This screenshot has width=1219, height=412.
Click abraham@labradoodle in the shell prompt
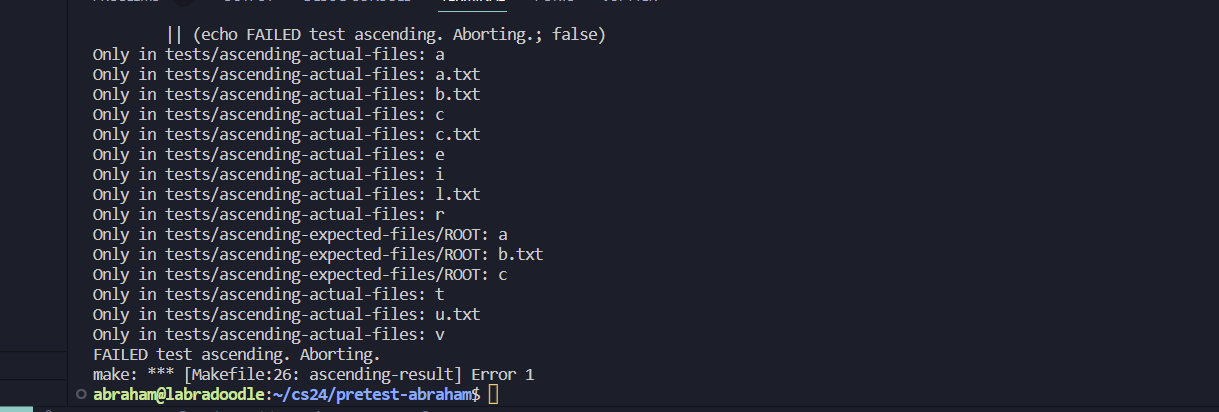pyautogui.click(x=178, y=395)
